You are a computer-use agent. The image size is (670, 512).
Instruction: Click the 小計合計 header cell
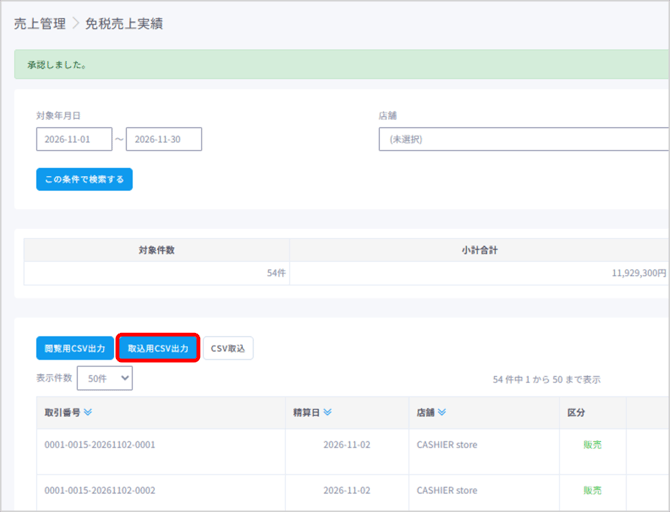[479, 250]
